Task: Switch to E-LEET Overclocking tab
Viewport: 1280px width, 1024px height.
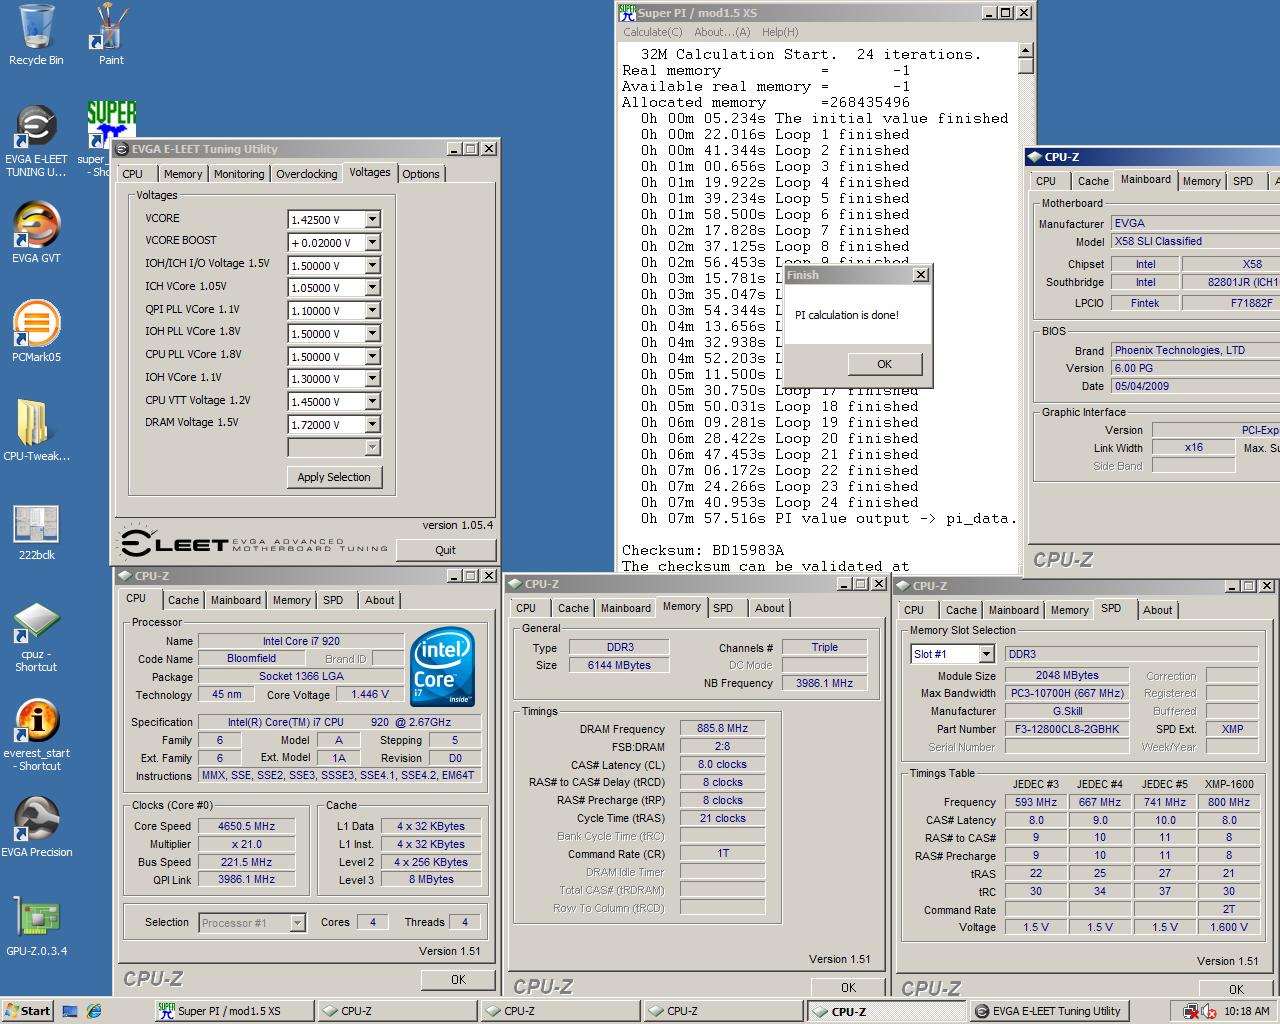Action: pyautogui.click(x=306, y=174)
